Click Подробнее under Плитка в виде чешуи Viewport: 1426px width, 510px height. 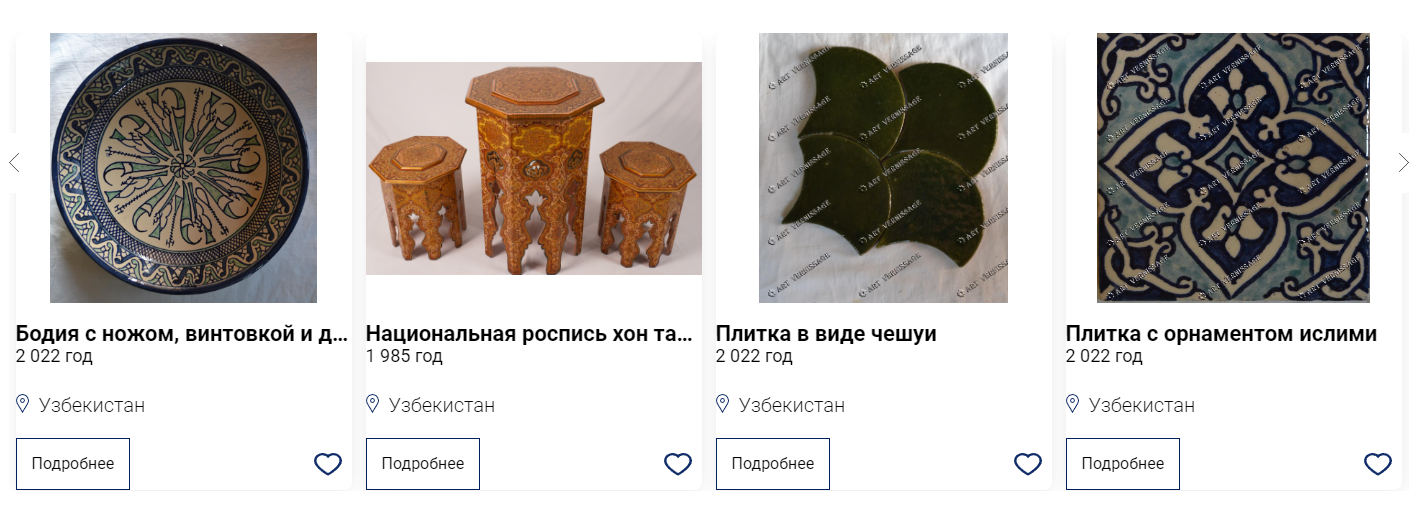tap(773, 464)
